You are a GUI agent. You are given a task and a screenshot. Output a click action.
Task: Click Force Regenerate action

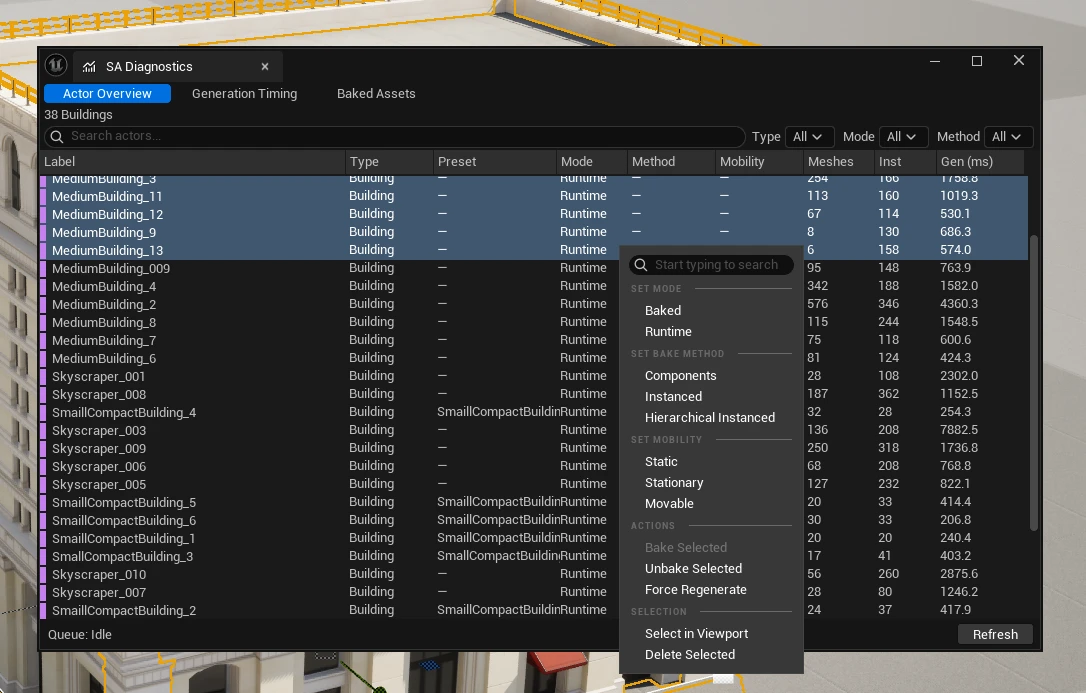pyautogui.click(x=711, y=590)
